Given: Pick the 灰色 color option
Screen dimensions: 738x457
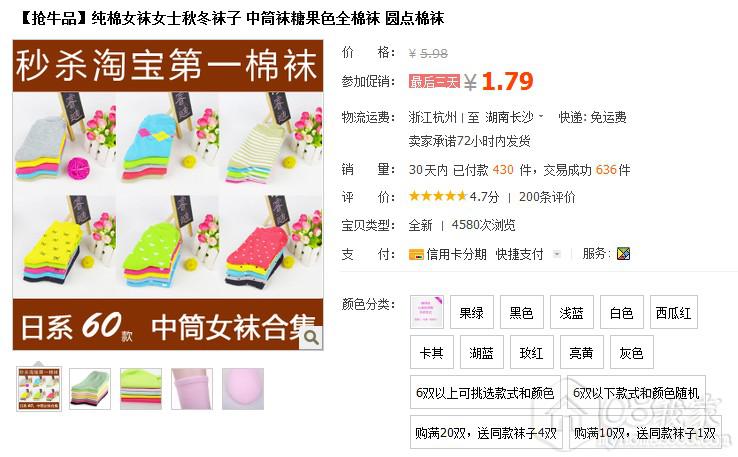Looking at the screenshot, I should click(x=631, y=352).
